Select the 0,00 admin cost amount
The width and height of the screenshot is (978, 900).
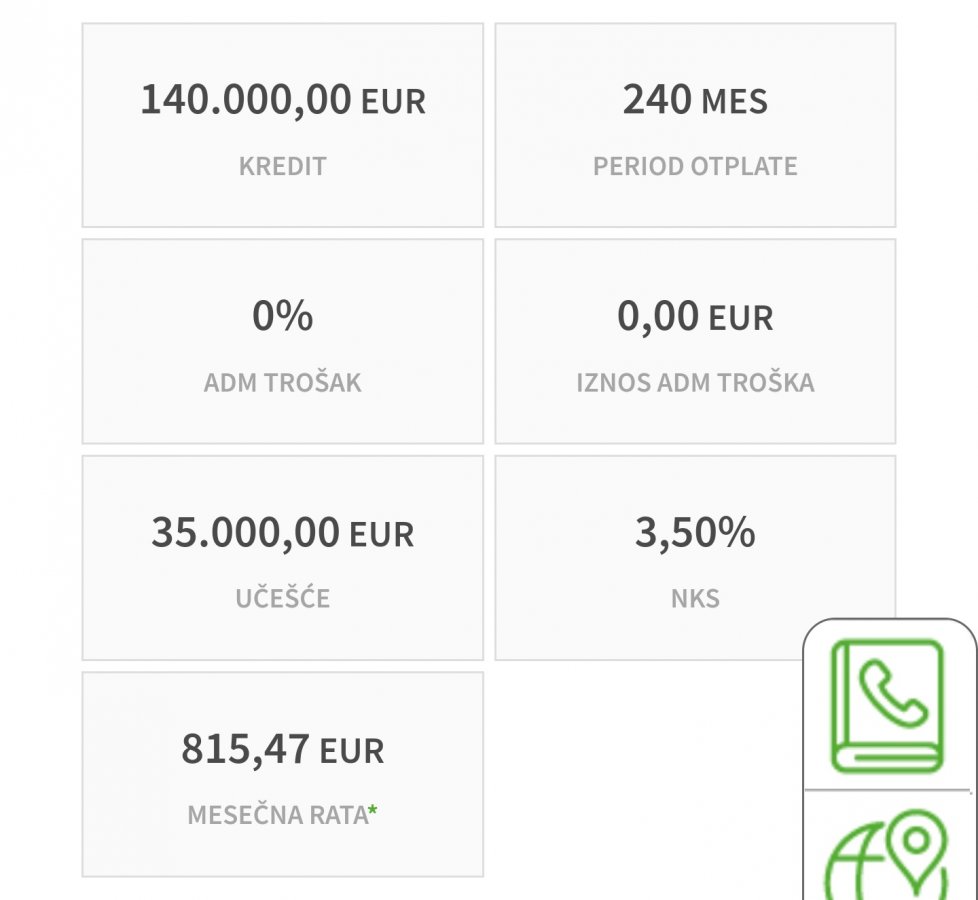click(658, 316)
